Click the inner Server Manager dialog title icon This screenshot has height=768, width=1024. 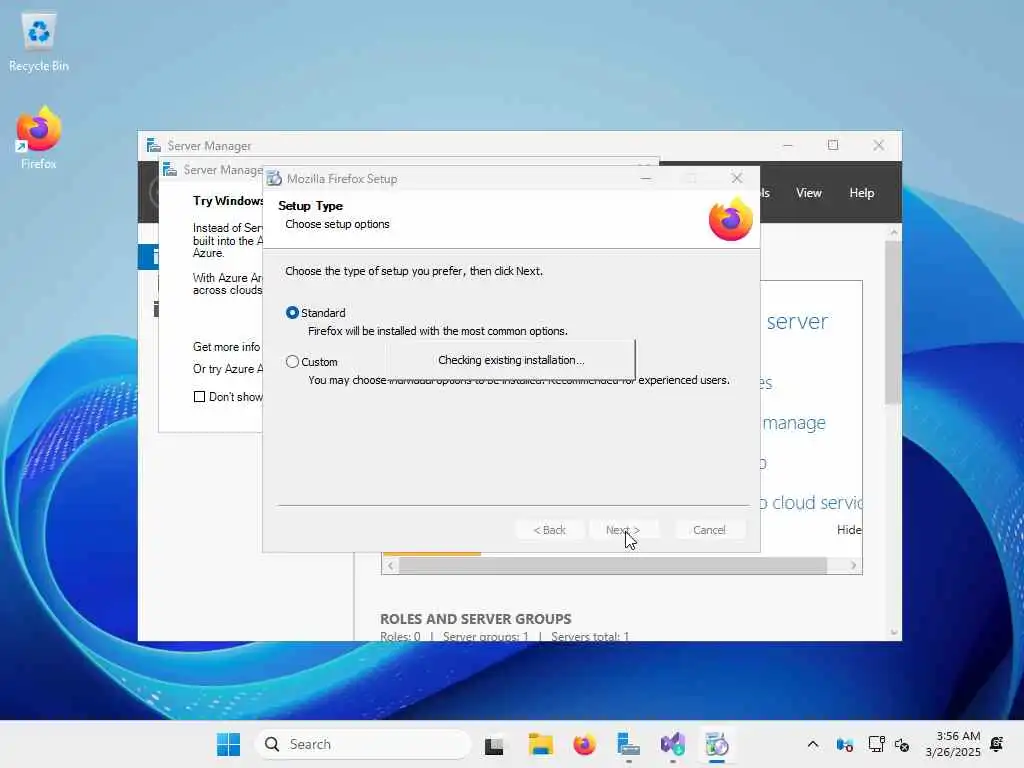point(170,170)
